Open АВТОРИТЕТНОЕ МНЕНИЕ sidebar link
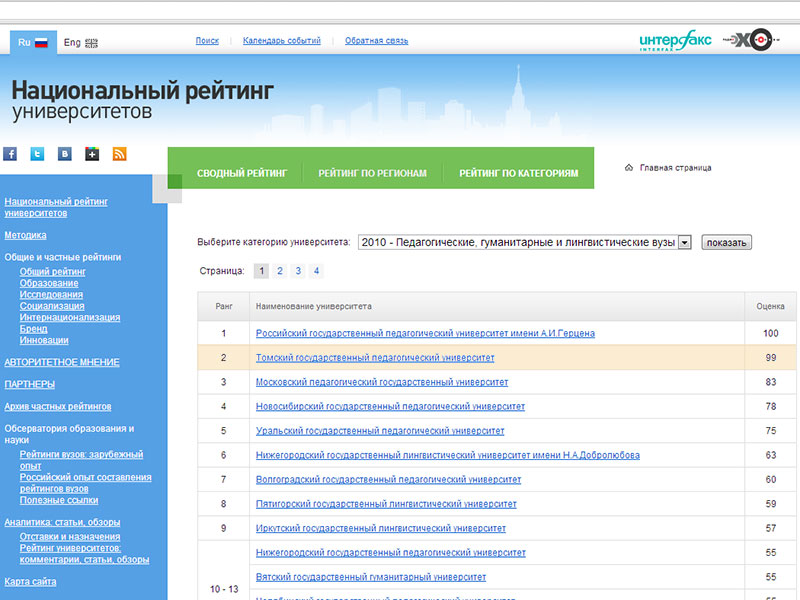 click(x=62, y=362)
